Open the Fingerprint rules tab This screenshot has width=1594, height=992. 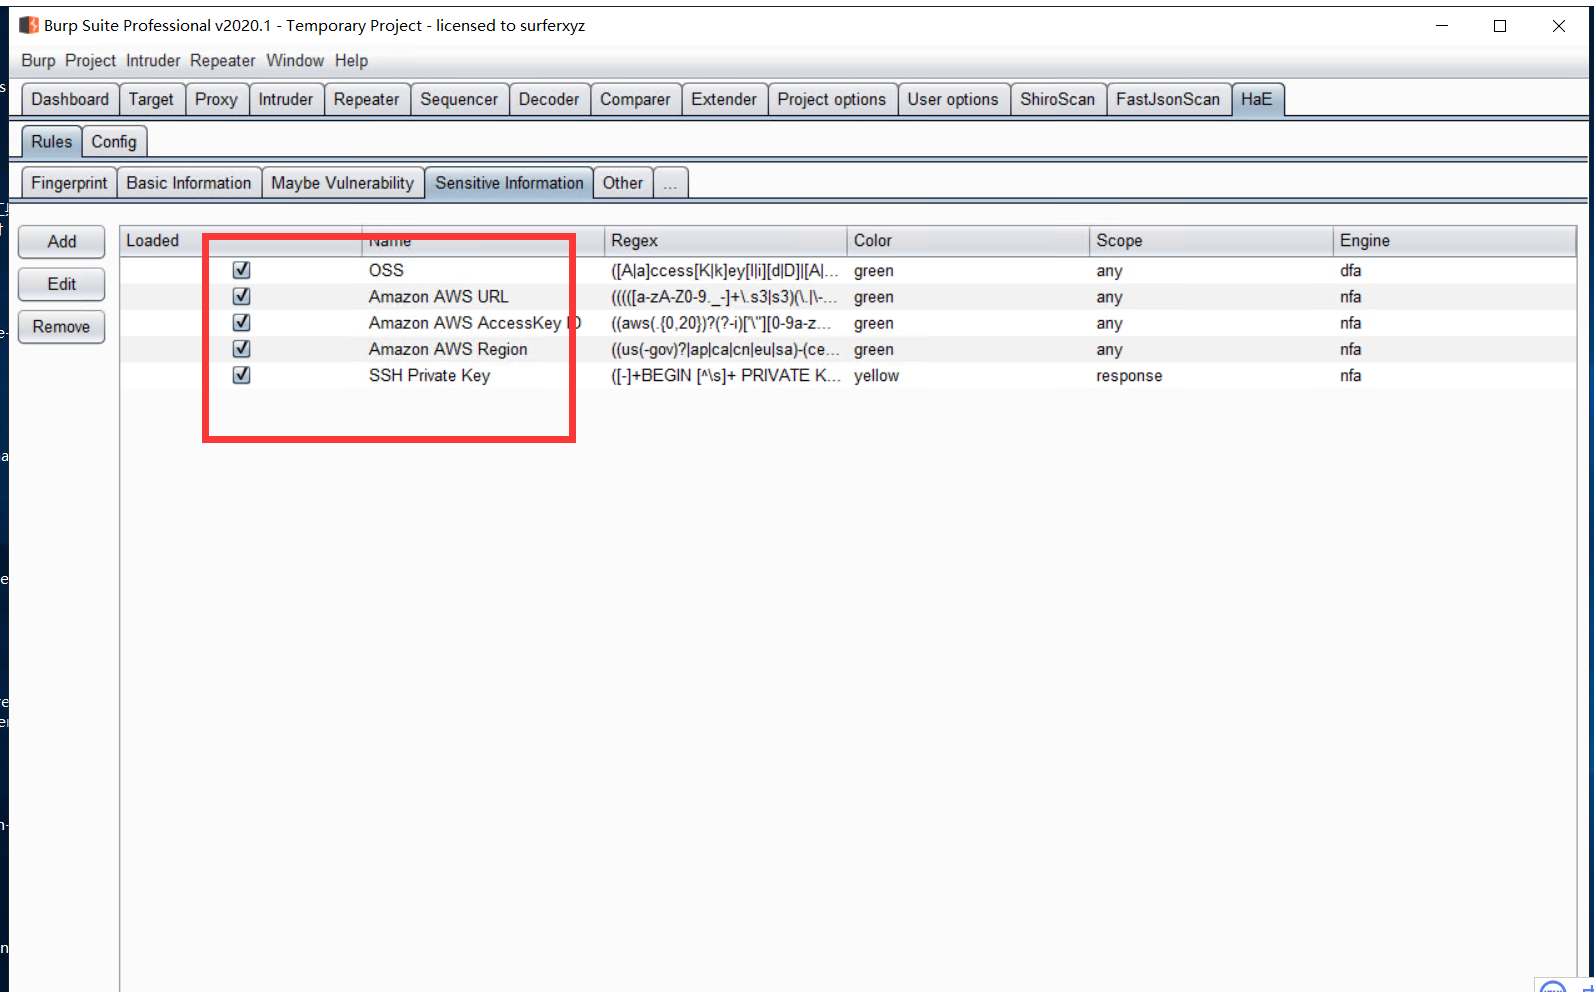(69, 183)
